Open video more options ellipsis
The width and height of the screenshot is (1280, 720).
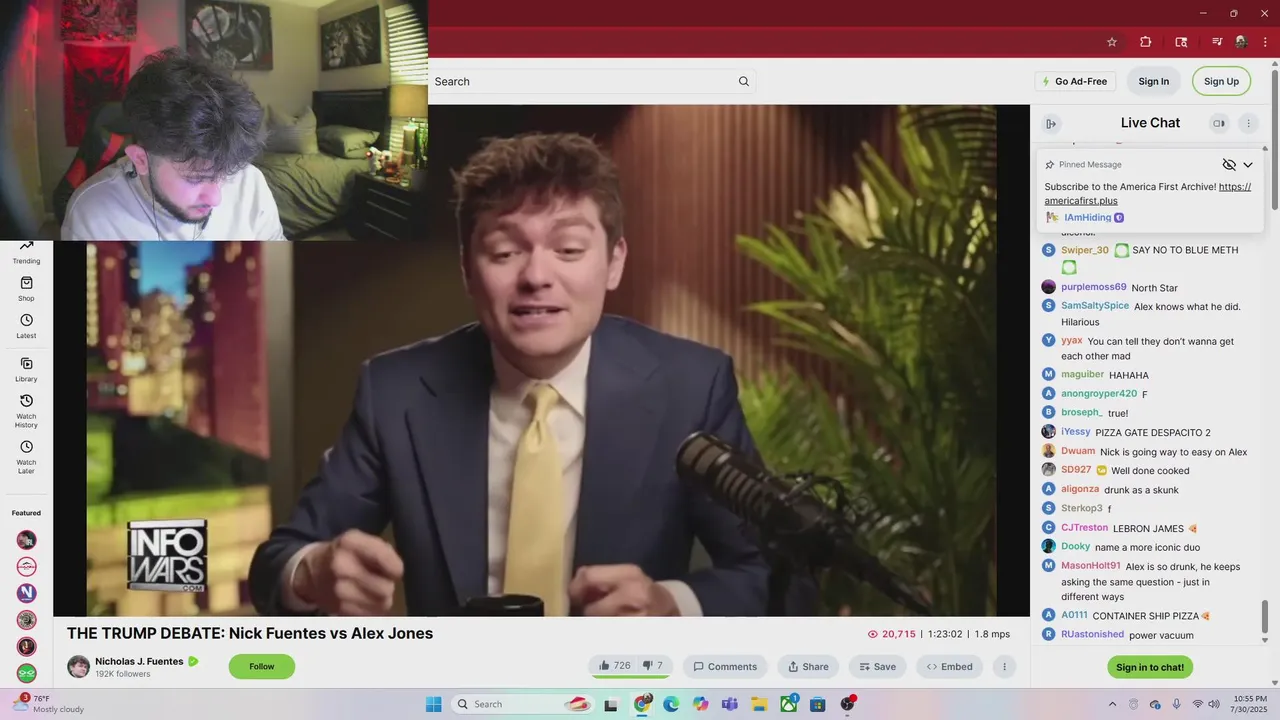[1004, 667]
